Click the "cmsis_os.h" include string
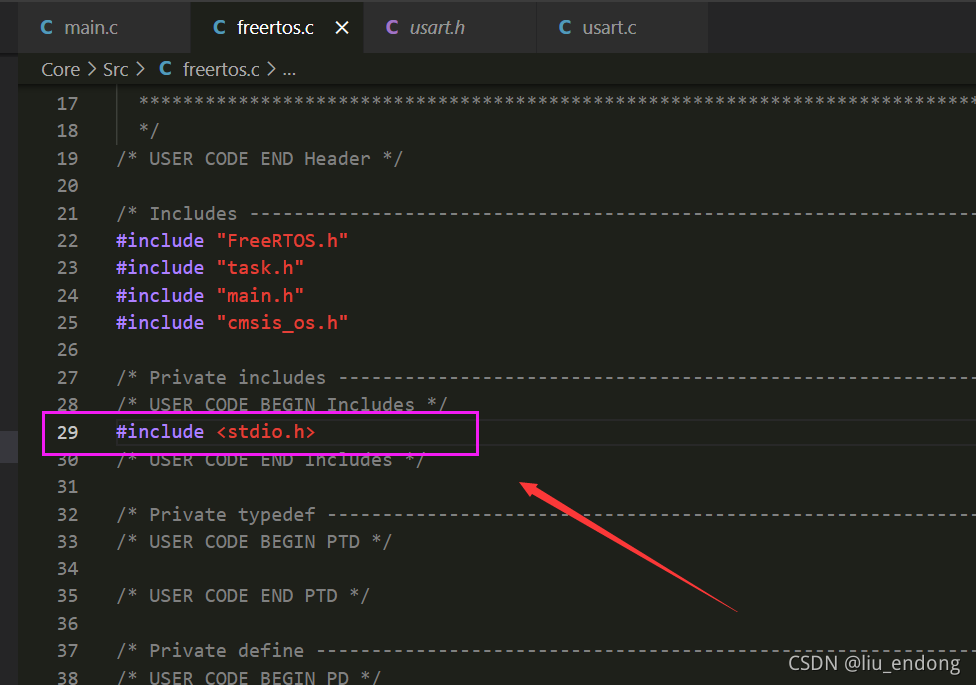The height and width of the screenshot is (685, 976). [x=282, y=323]
